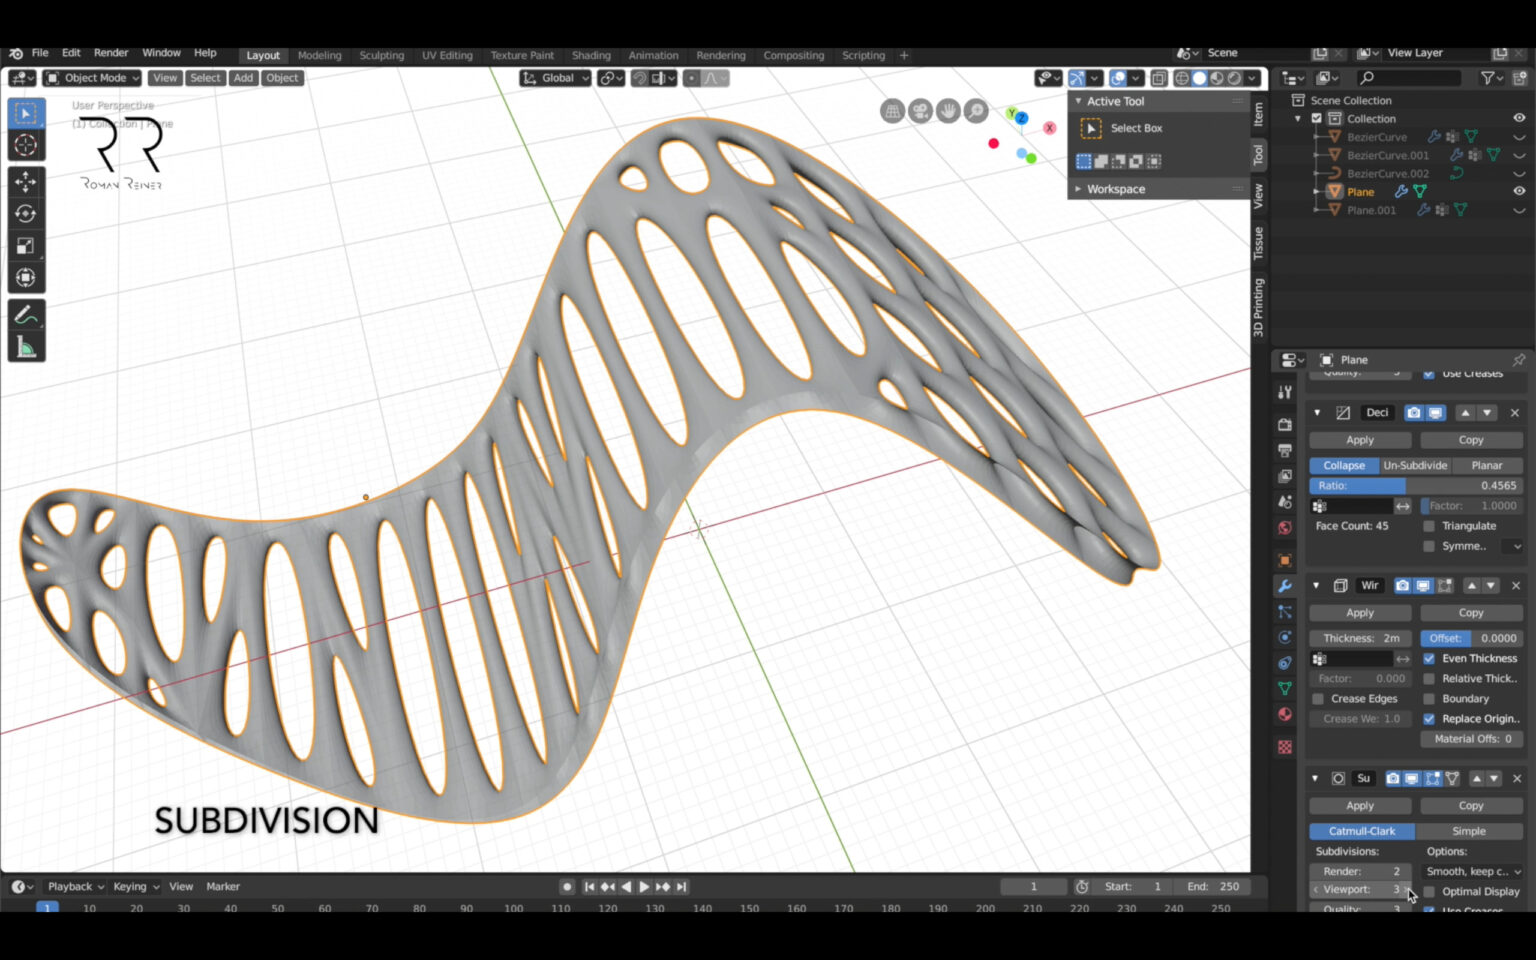Select the Measure tool at toolbar bottom
Screen dimensions: 1536x960
[25, 346]
